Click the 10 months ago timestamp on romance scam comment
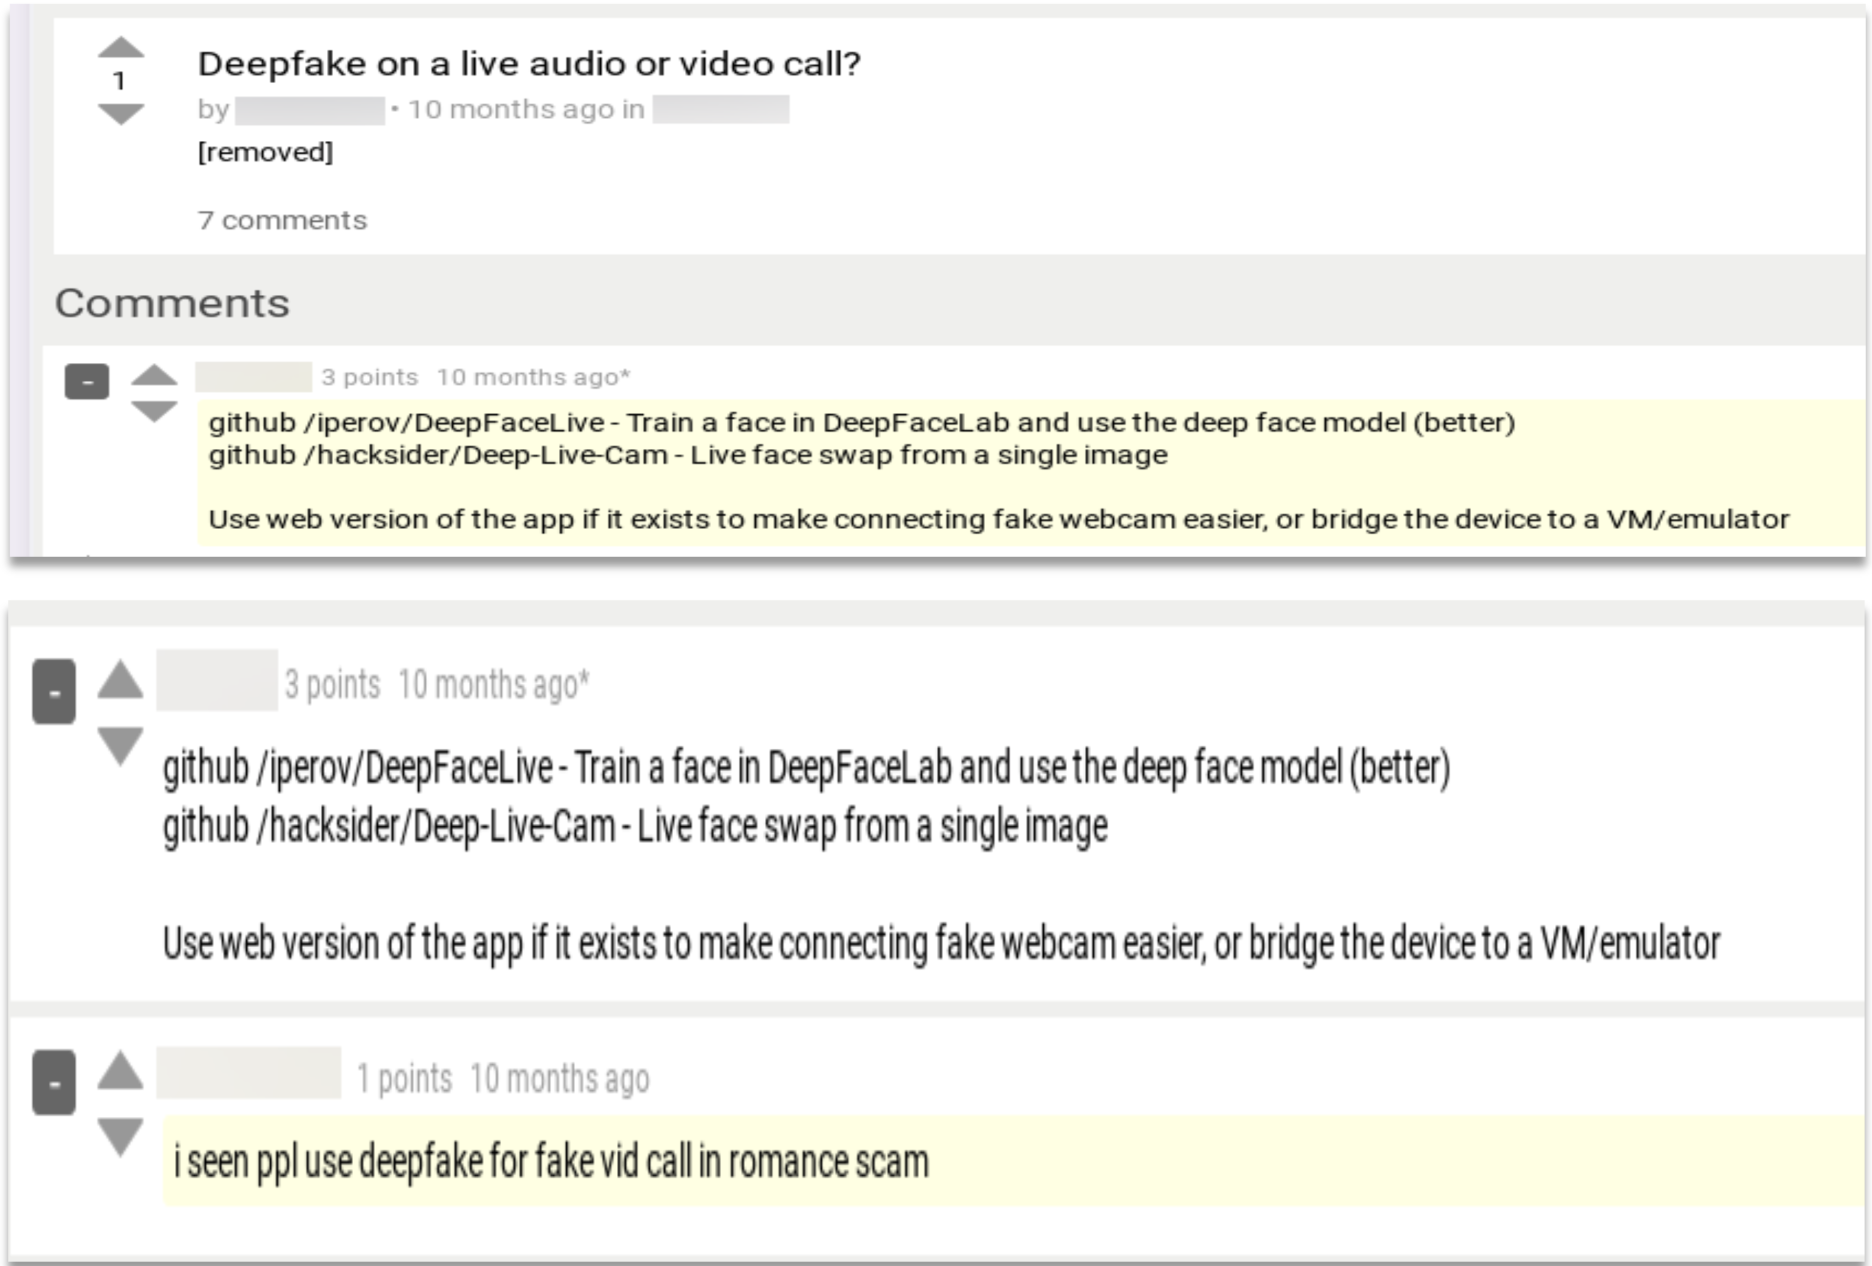 pyautogui.click(x=559, y=1079)
